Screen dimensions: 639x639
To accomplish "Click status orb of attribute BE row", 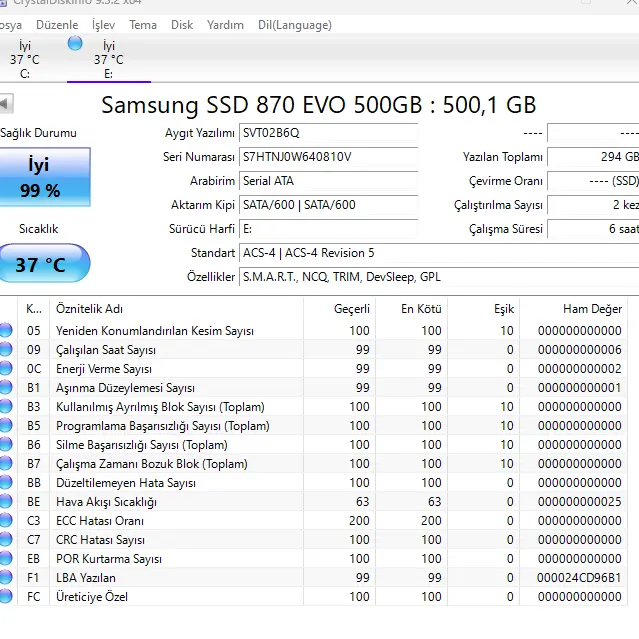I will pos(6,501).
